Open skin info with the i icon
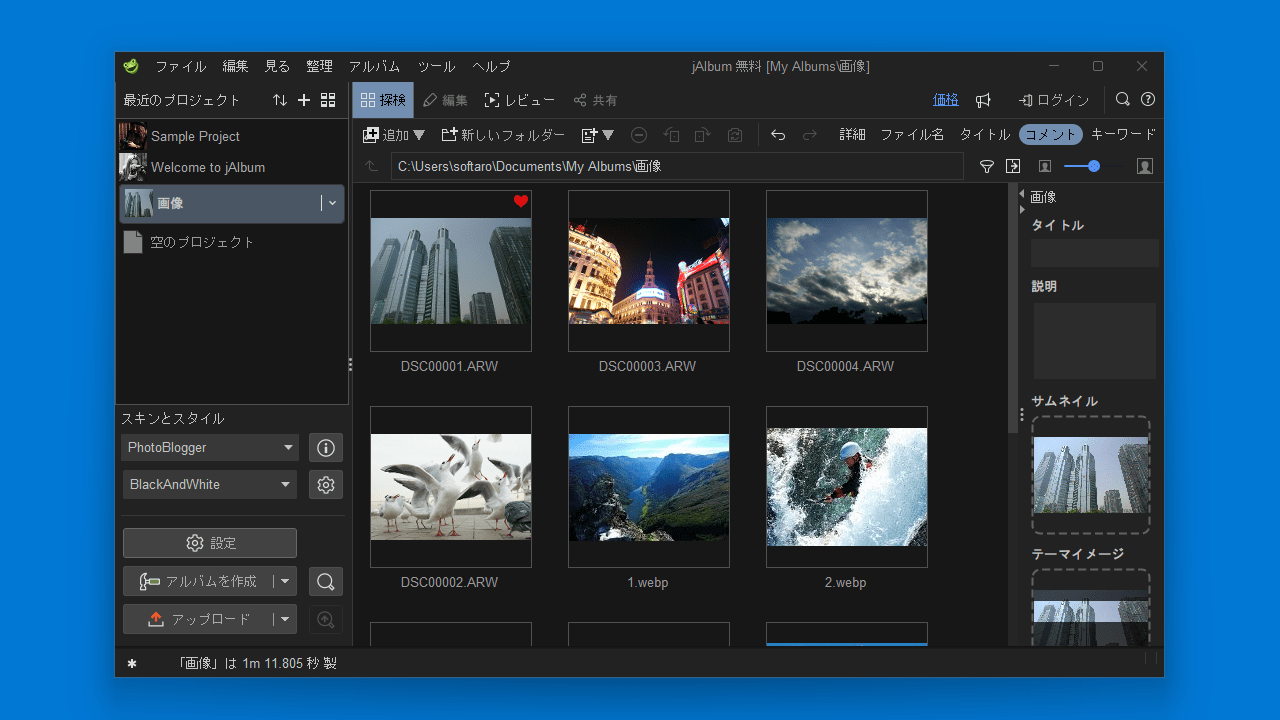 (x=326, y=447)
